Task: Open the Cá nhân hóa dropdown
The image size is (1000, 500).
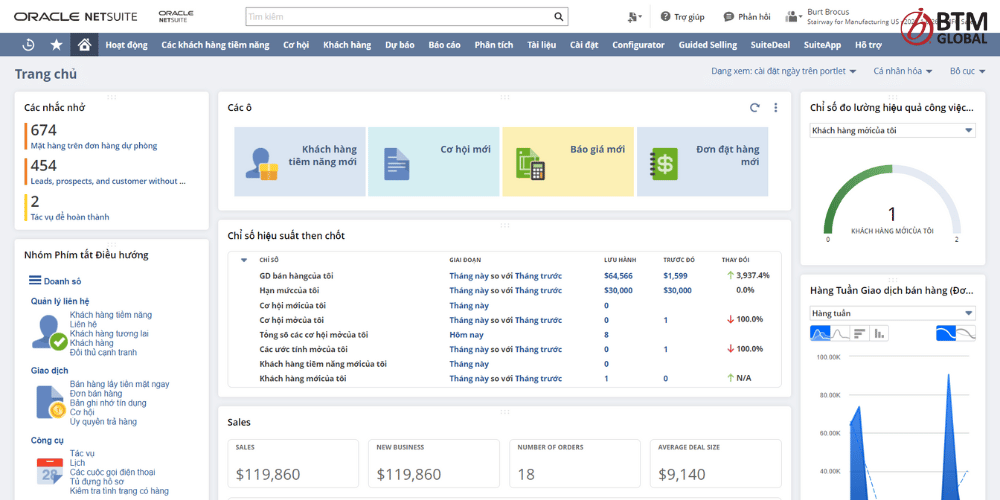Action: (x=902, y=71)
